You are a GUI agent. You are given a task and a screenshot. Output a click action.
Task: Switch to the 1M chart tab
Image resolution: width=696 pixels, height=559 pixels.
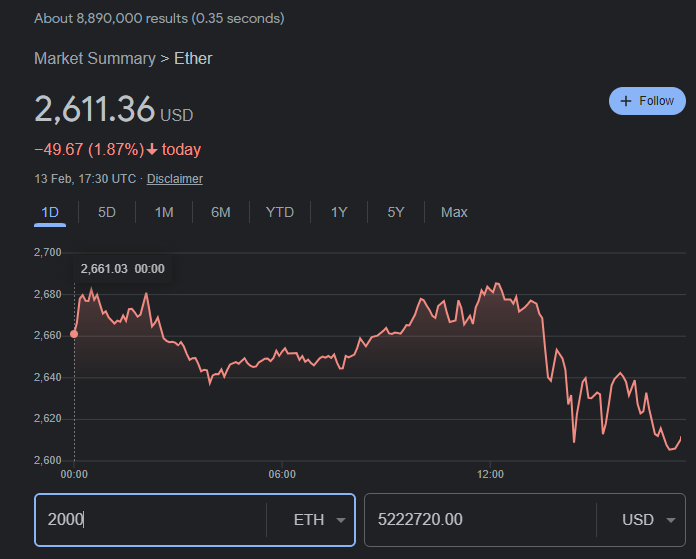[x=164, y=212]
